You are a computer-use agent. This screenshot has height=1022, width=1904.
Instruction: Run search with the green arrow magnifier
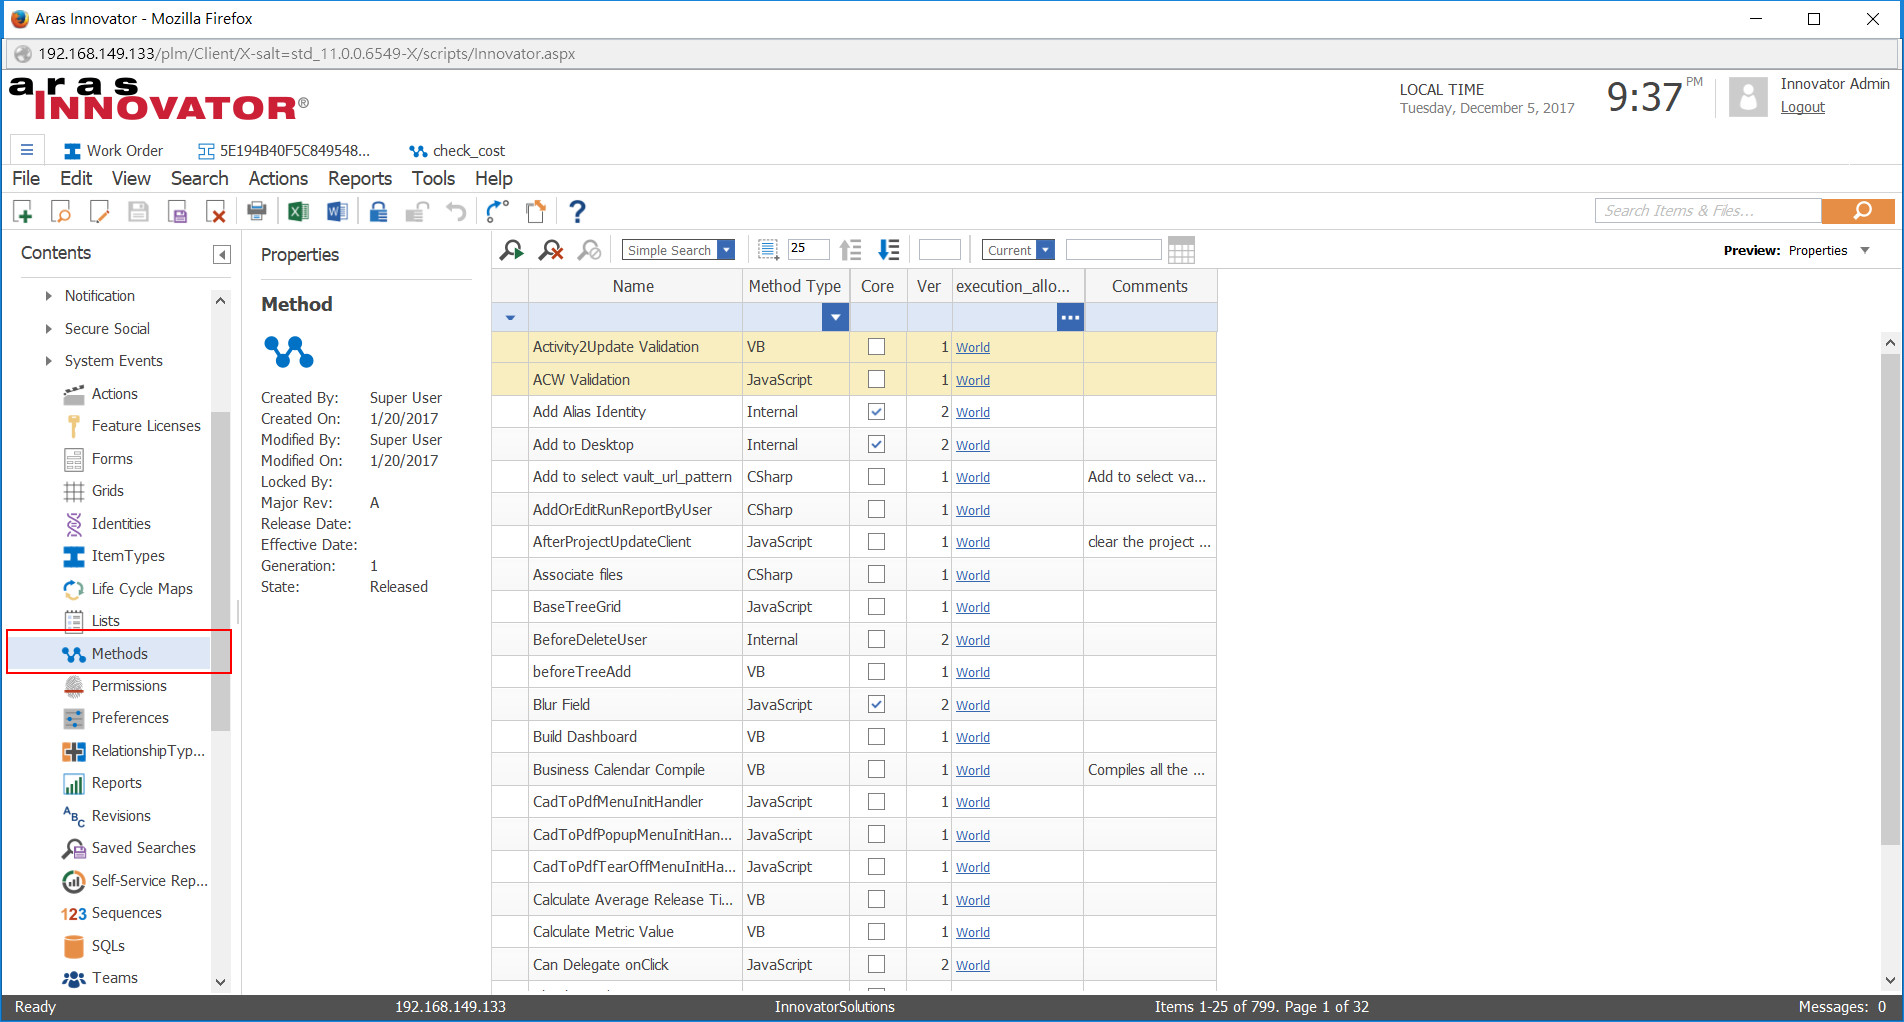point(512,250)
